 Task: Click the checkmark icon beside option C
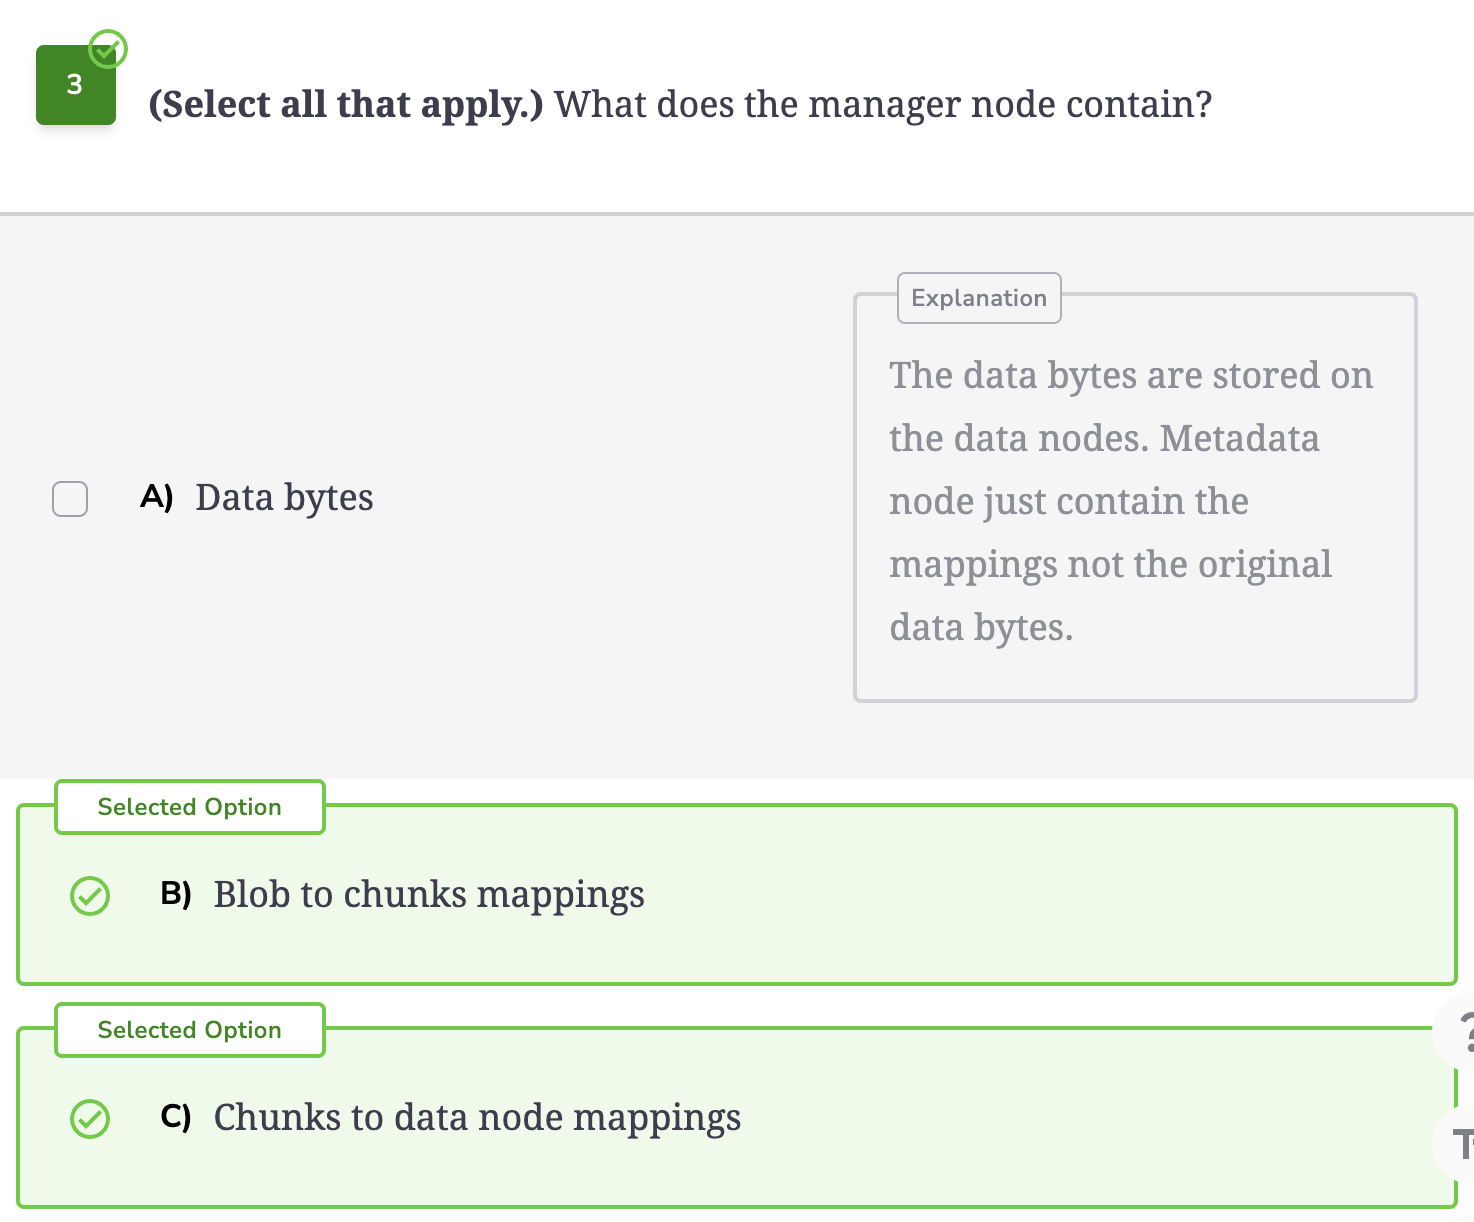coord(90,1118)
